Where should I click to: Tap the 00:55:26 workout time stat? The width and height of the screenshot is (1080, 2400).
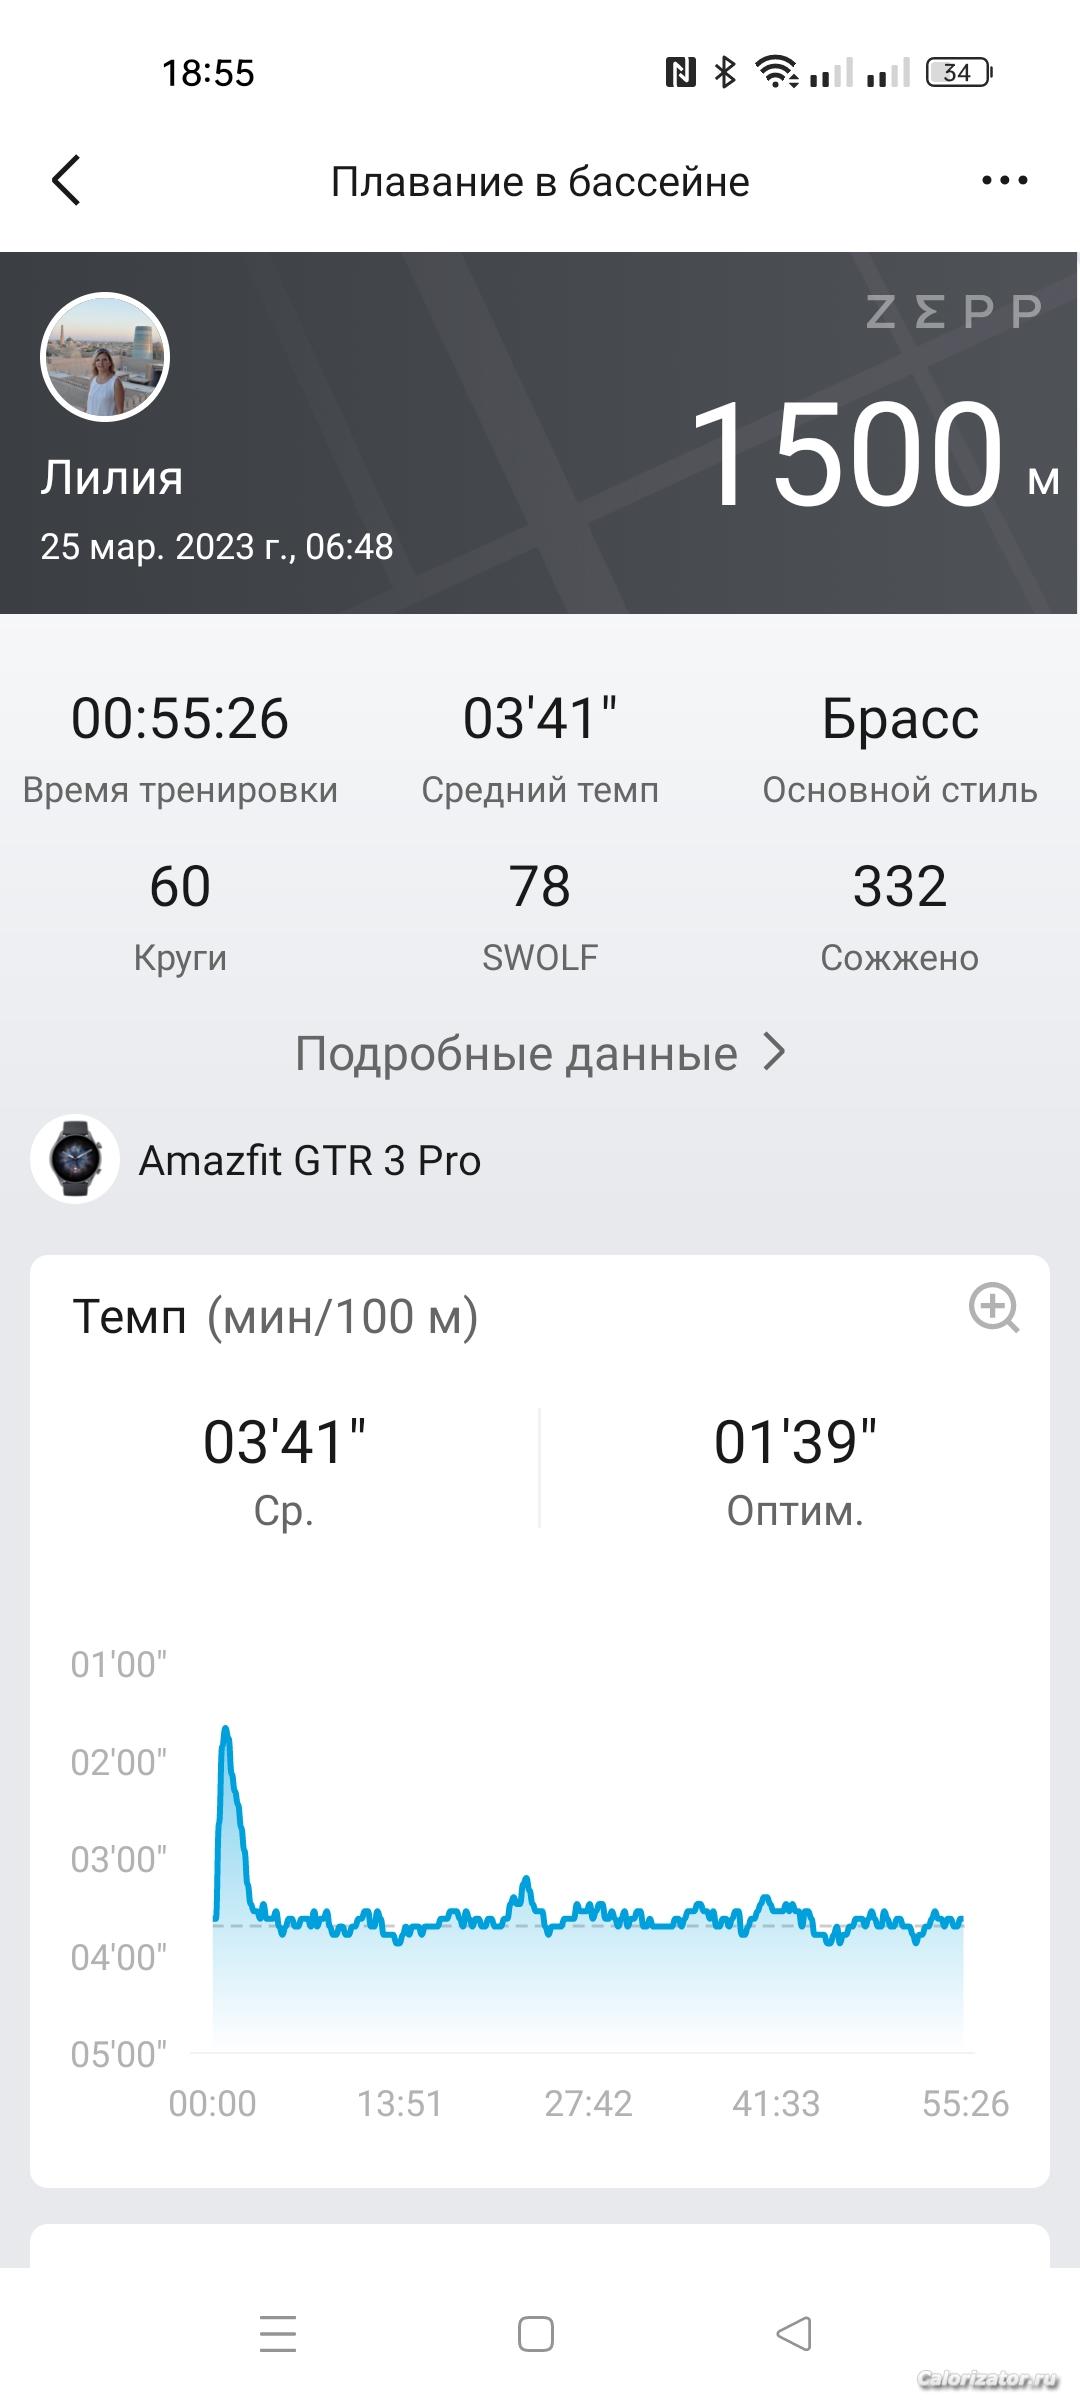pyautogui.click(x=180, y=719)
